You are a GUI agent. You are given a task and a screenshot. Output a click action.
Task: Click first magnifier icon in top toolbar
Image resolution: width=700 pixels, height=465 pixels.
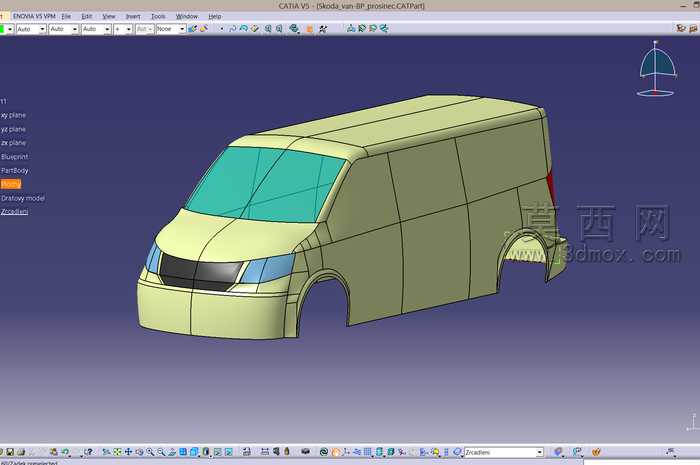click(x=268, y=29)
